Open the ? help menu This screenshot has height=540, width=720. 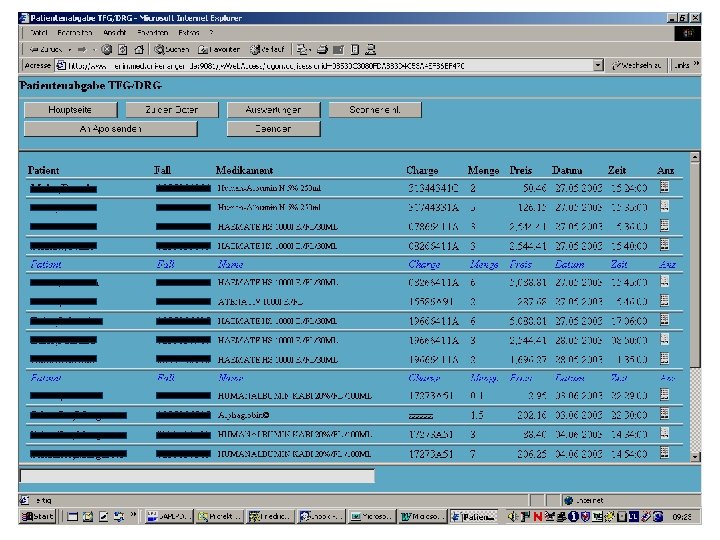click(211, 33)
